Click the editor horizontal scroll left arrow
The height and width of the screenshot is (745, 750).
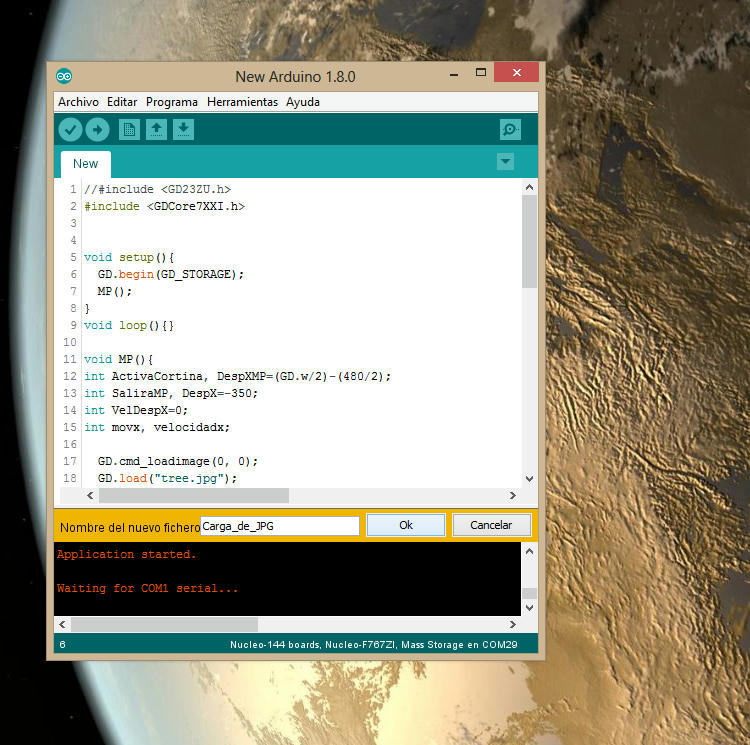(x=90, y=495)
